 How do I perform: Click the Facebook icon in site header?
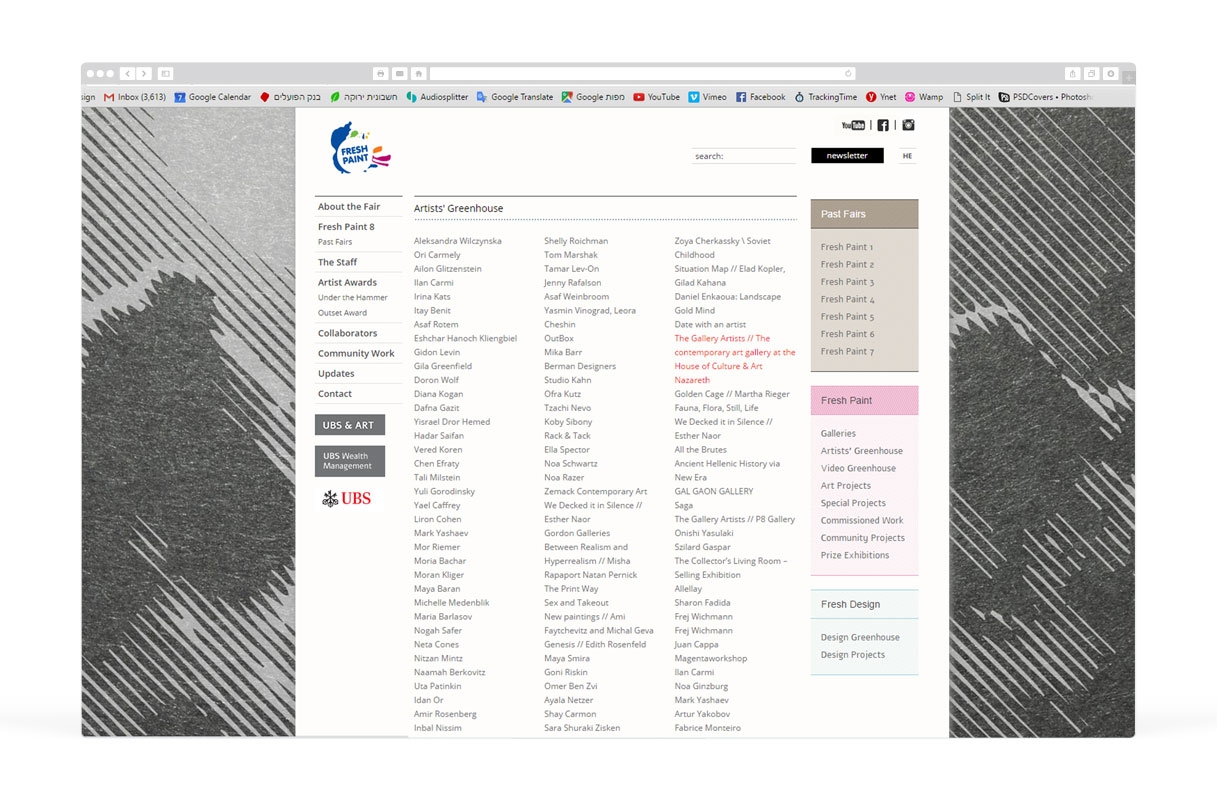pyautogui.click(x=883, y=125)
